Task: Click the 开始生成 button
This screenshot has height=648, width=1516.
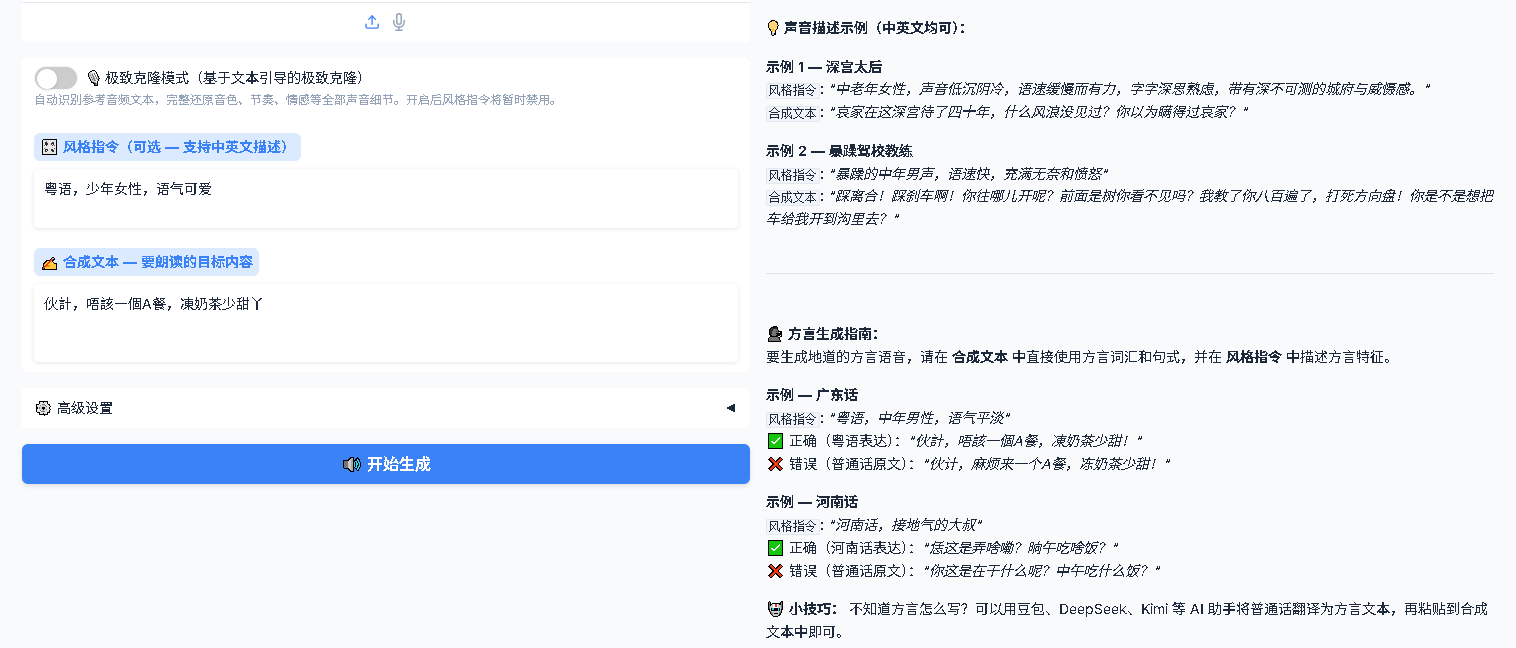Action: 386,464
